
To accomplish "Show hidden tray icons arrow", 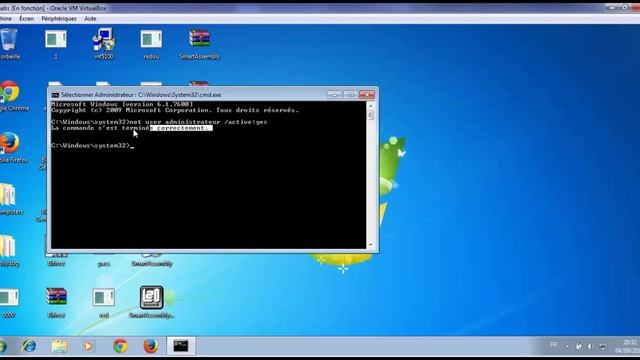I will click(x=567, y=347).
